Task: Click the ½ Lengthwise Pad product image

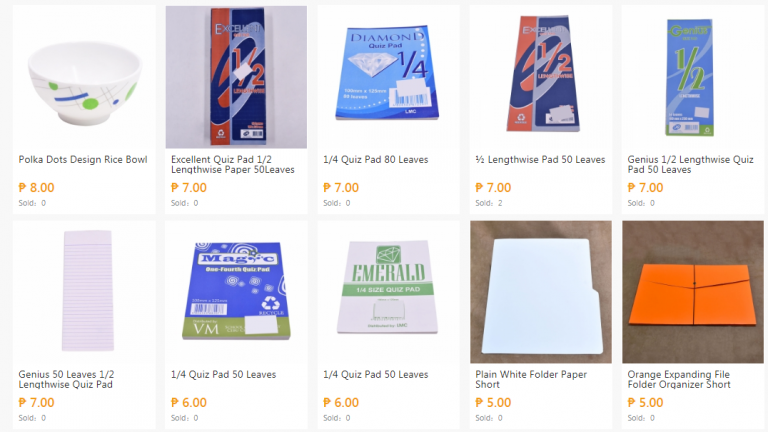Action: (x=541, y=77)
